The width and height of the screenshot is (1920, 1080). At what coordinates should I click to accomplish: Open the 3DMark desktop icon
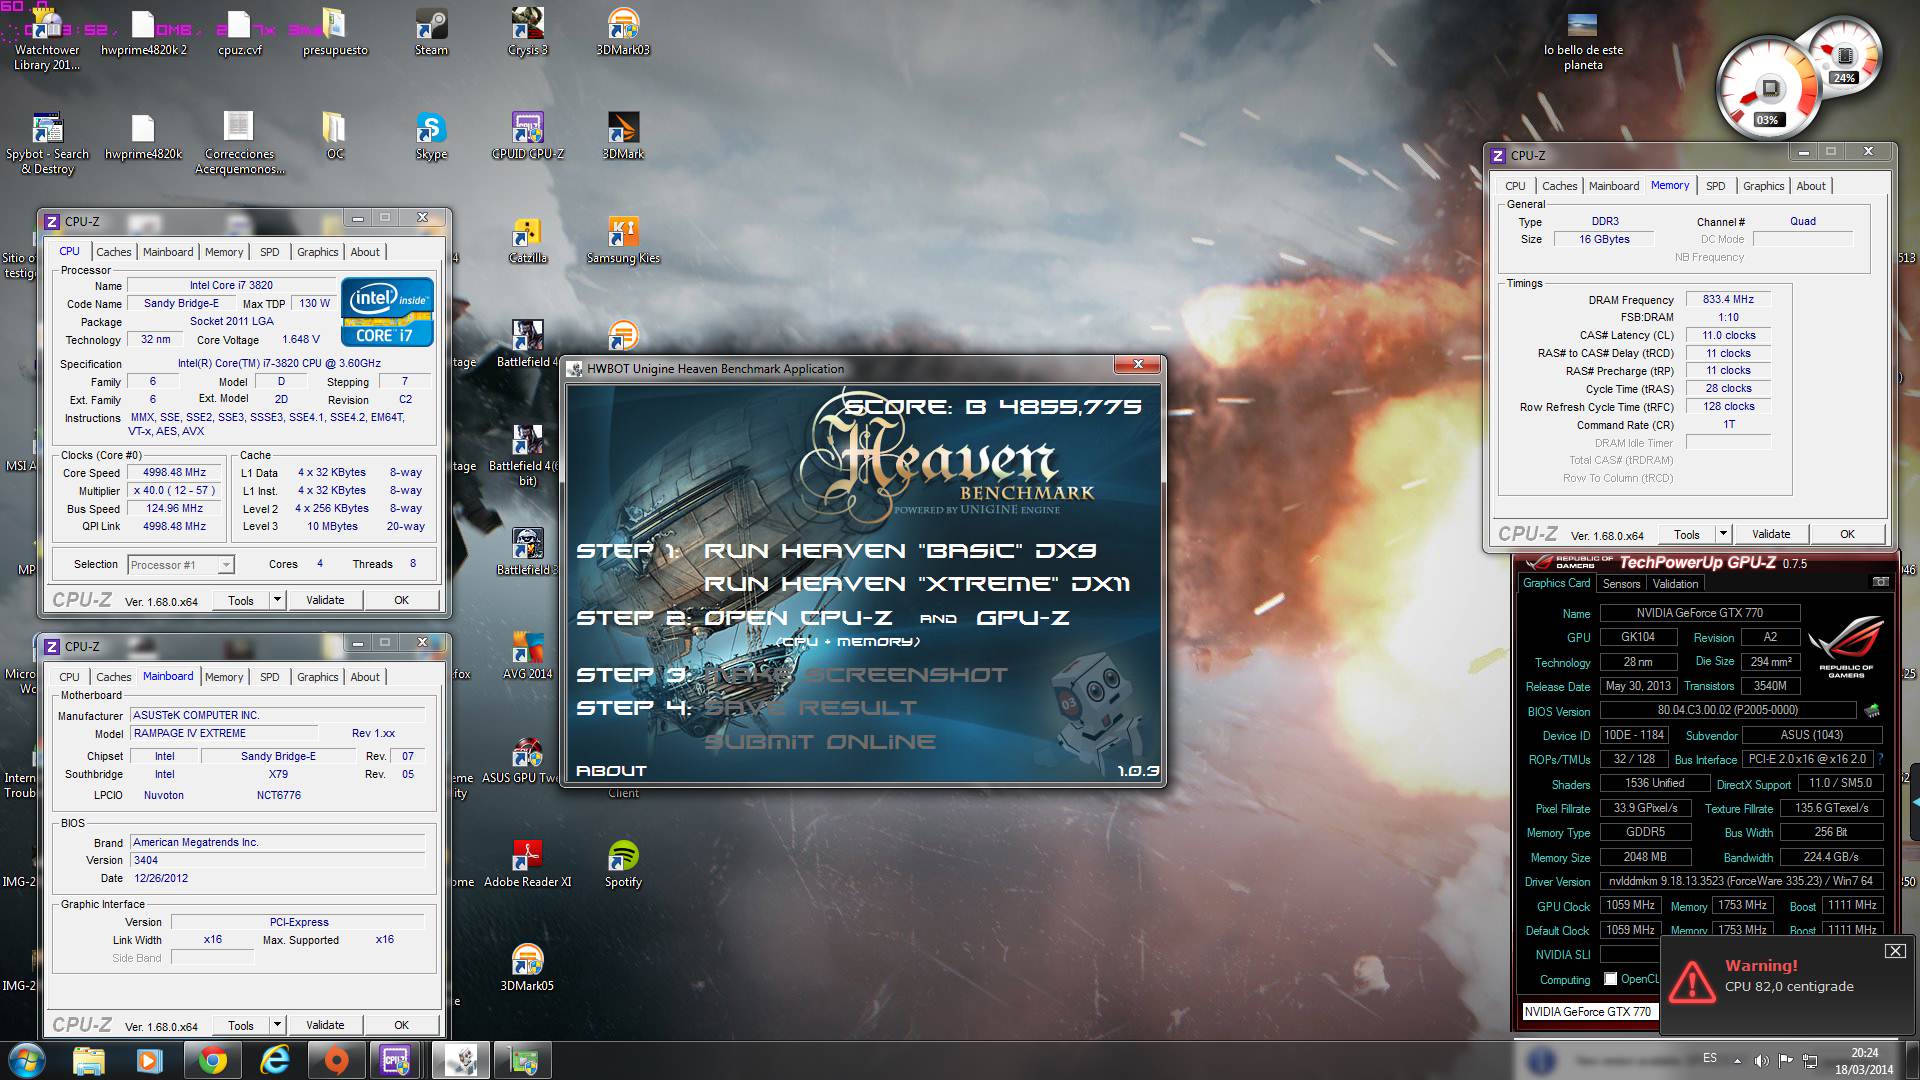click(x=623, y=136)
